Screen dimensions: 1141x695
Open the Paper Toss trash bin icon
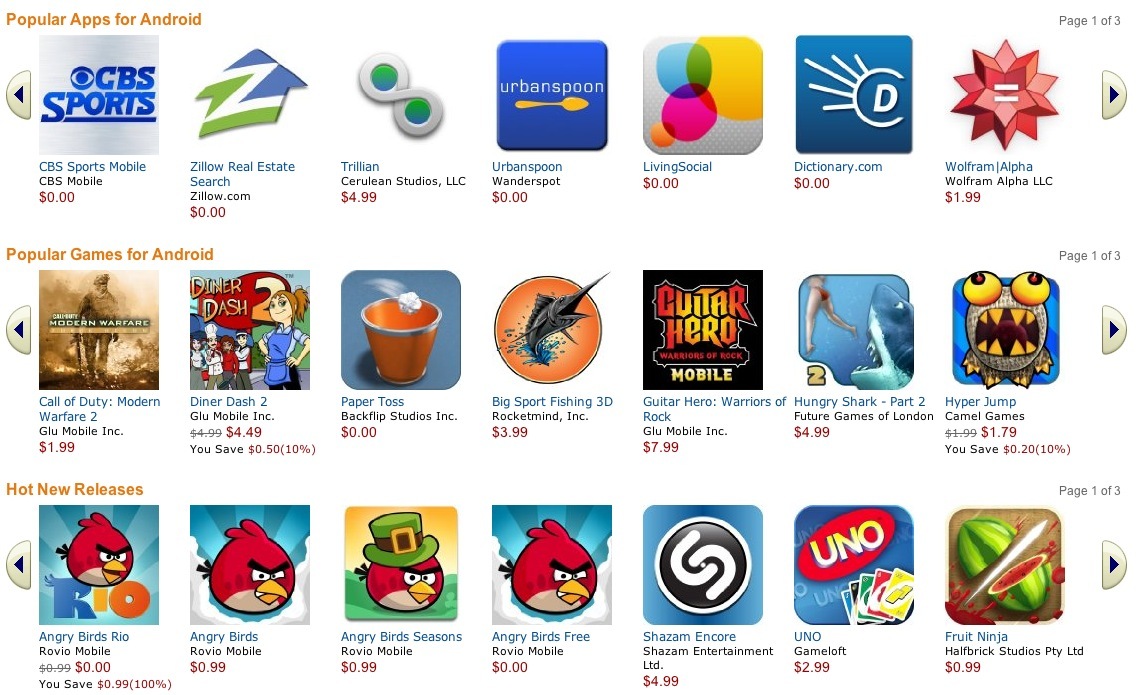tap(401, 330)
